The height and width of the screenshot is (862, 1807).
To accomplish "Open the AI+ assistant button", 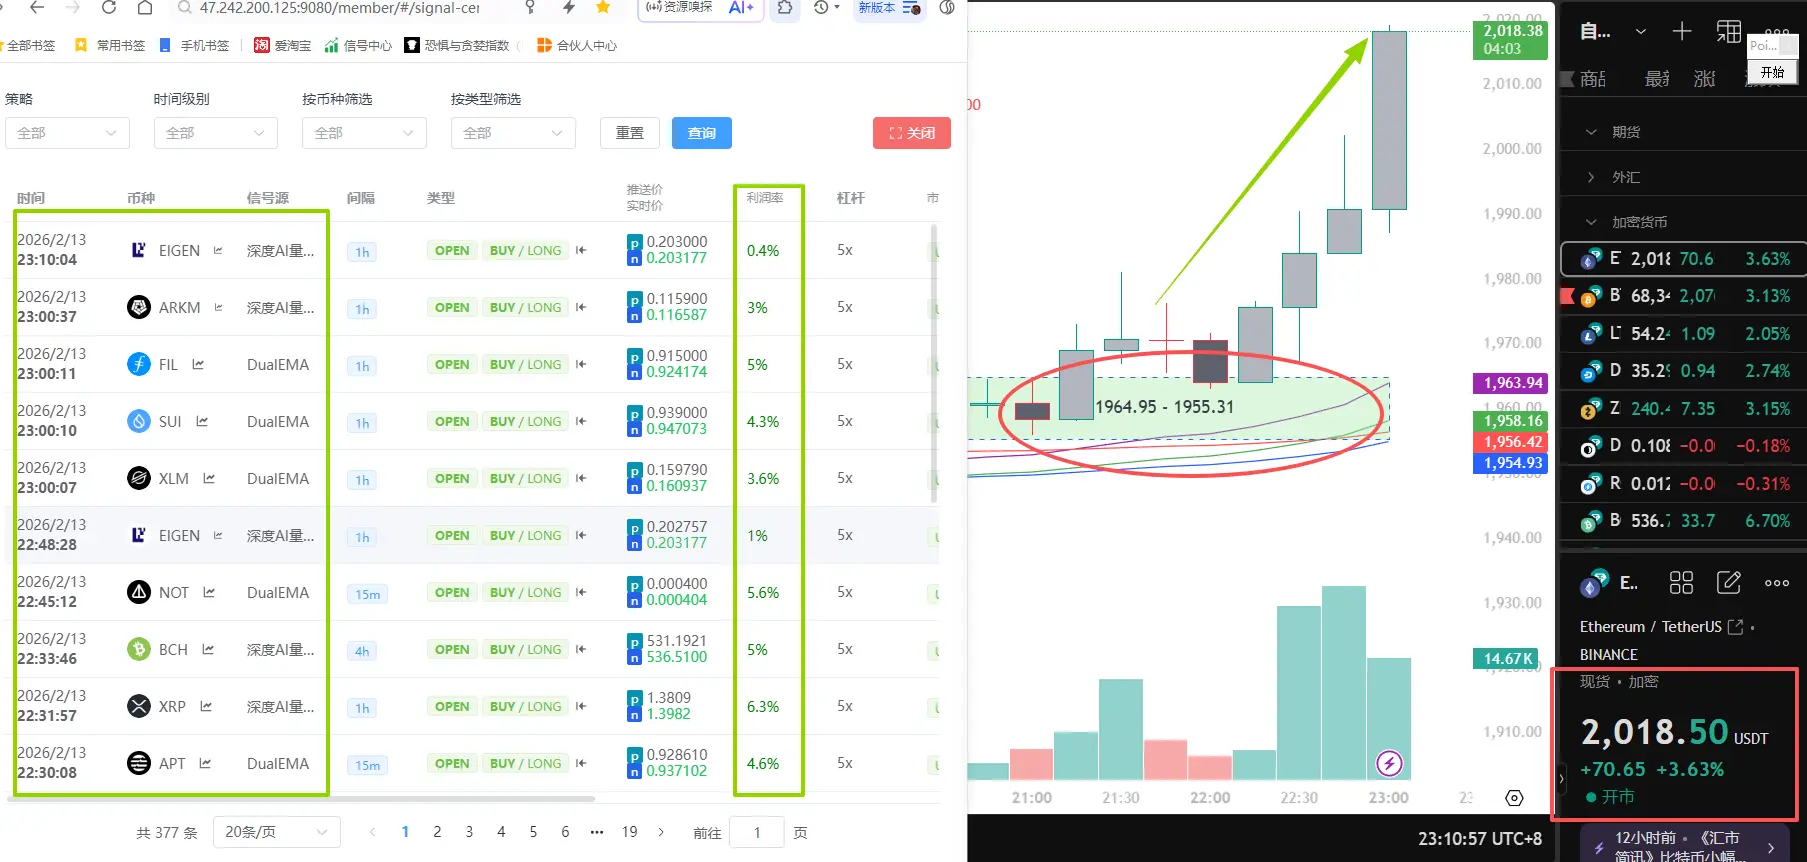I will 741,8.
